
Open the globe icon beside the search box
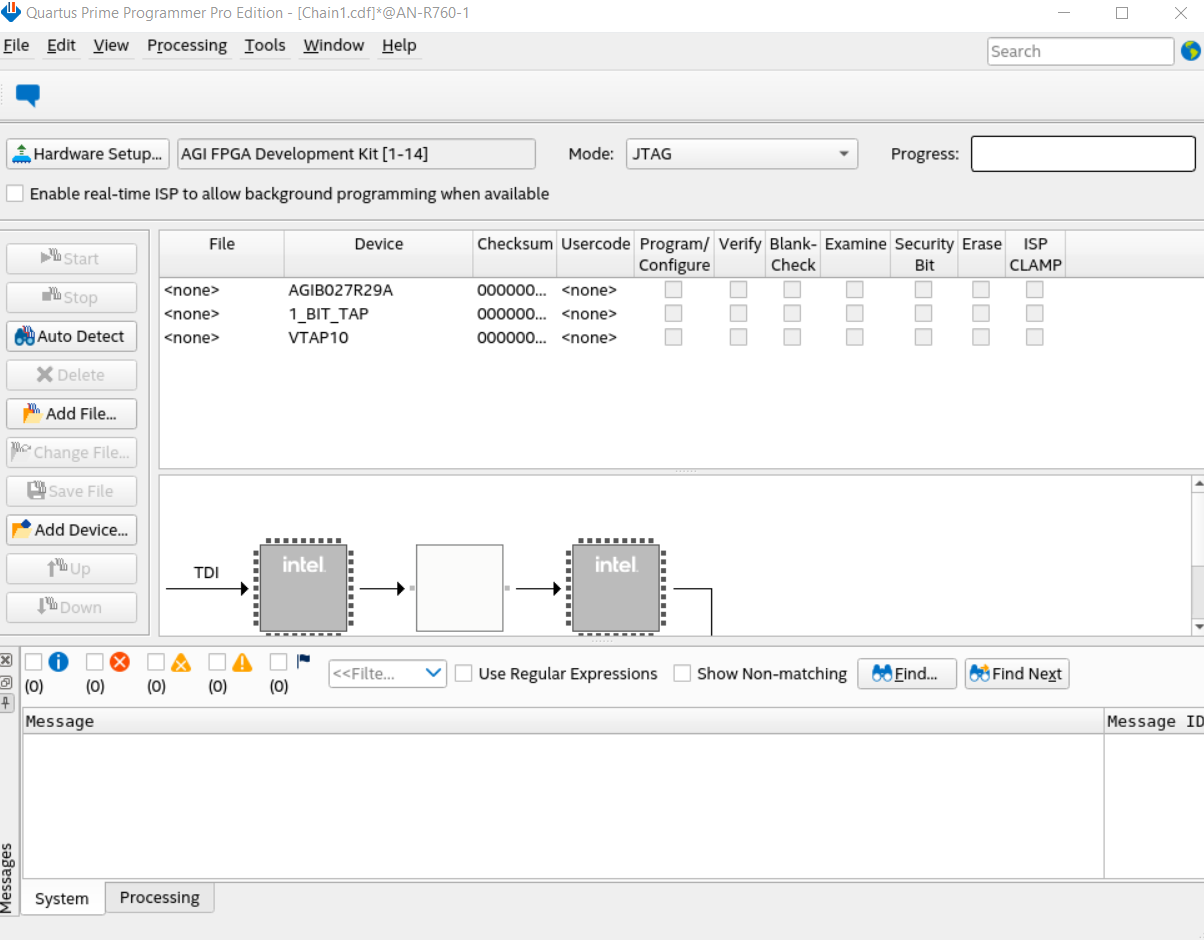click(1190, 51)
